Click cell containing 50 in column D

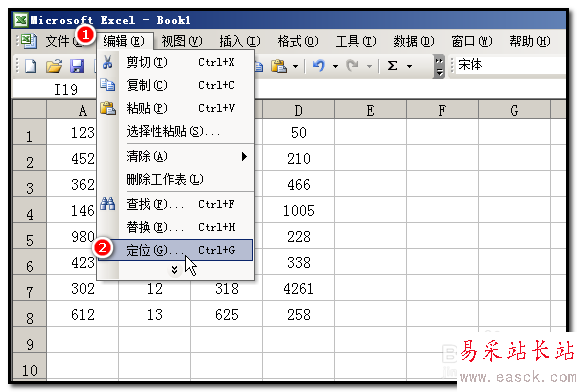pos(298,132)
